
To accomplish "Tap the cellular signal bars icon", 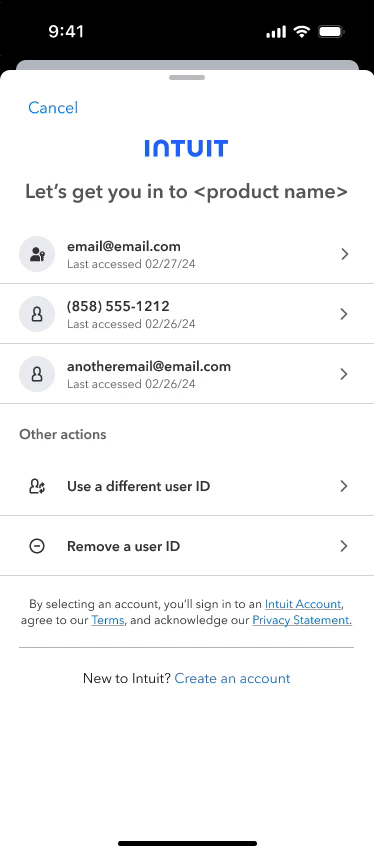I will click(276, 33).
